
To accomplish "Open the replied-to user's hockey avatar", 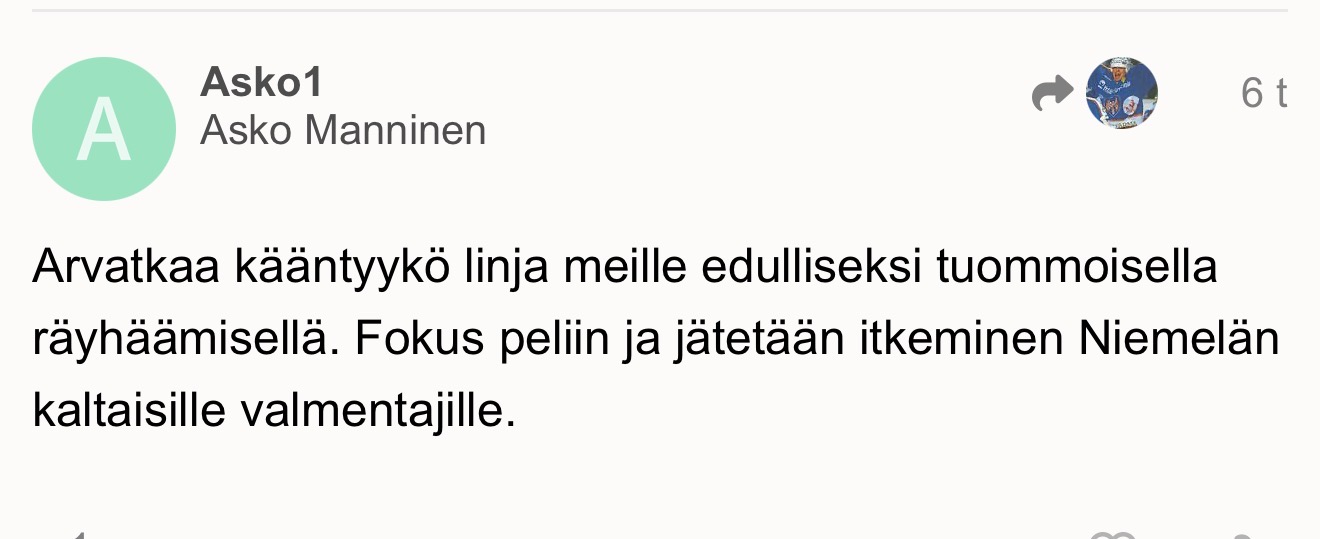I will point(1121,93).
